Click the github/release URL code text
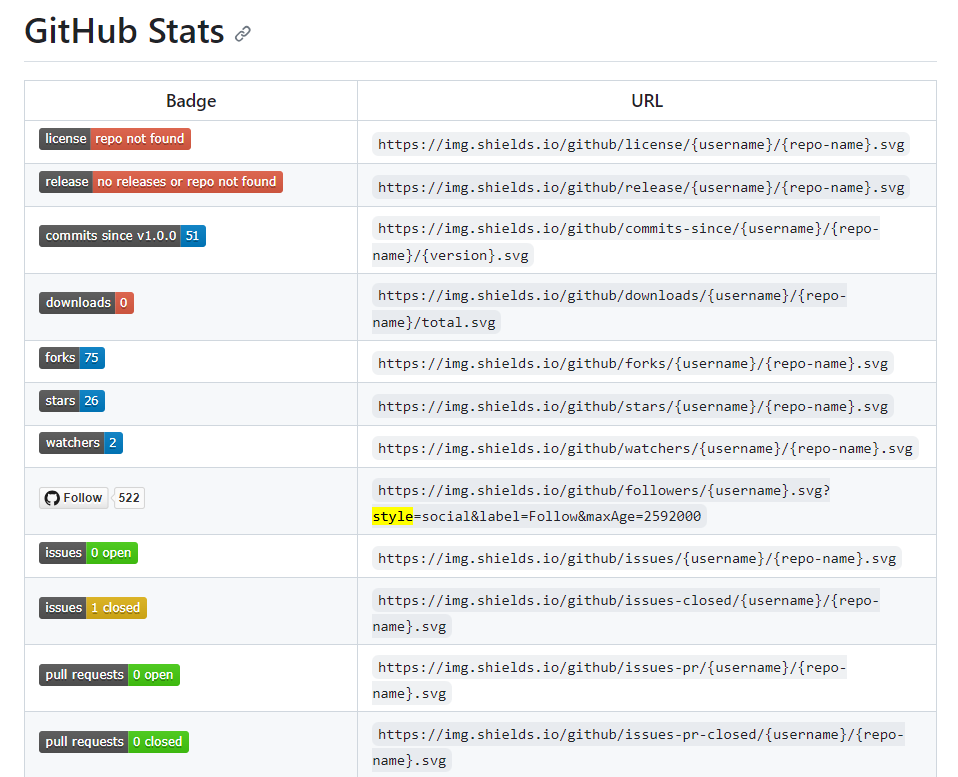Viewport: 958px width, 777px height. 641,188
